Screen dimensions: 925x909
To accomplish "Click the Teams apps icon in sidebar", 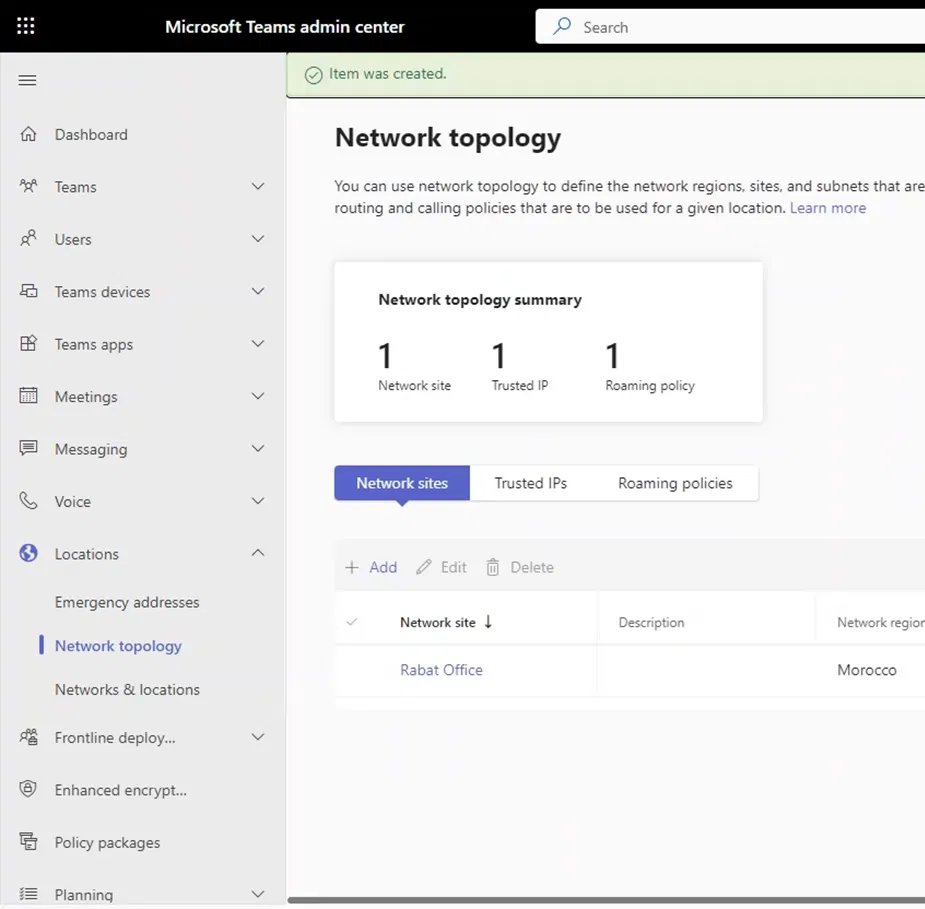I will tap(29, 344).
